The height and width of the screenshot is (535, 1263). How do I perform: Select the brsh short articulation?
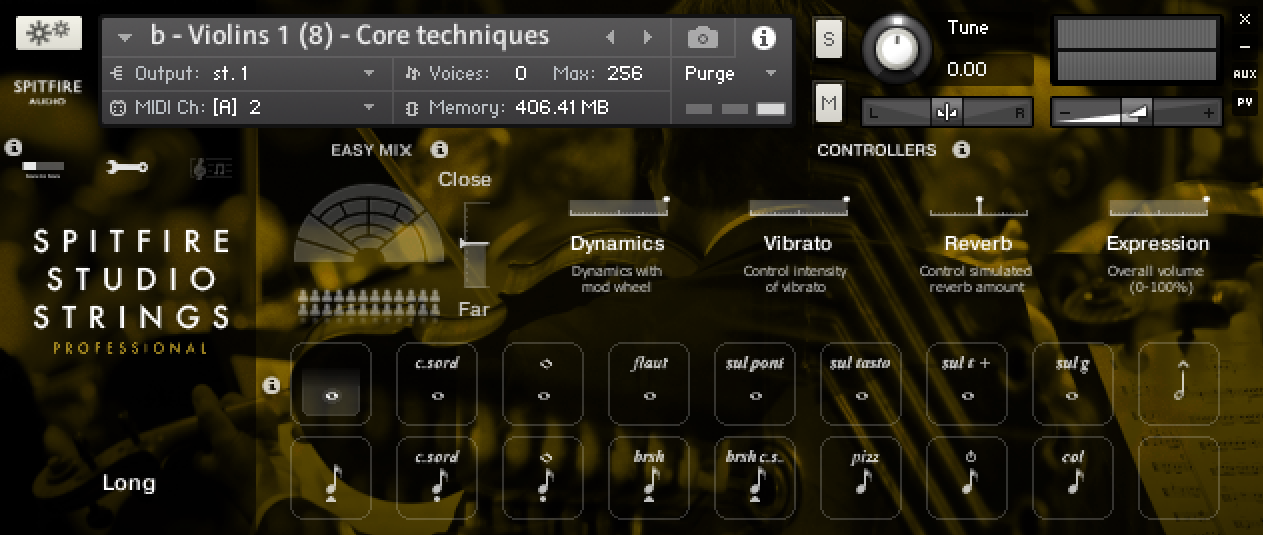[x=649, y=478]
